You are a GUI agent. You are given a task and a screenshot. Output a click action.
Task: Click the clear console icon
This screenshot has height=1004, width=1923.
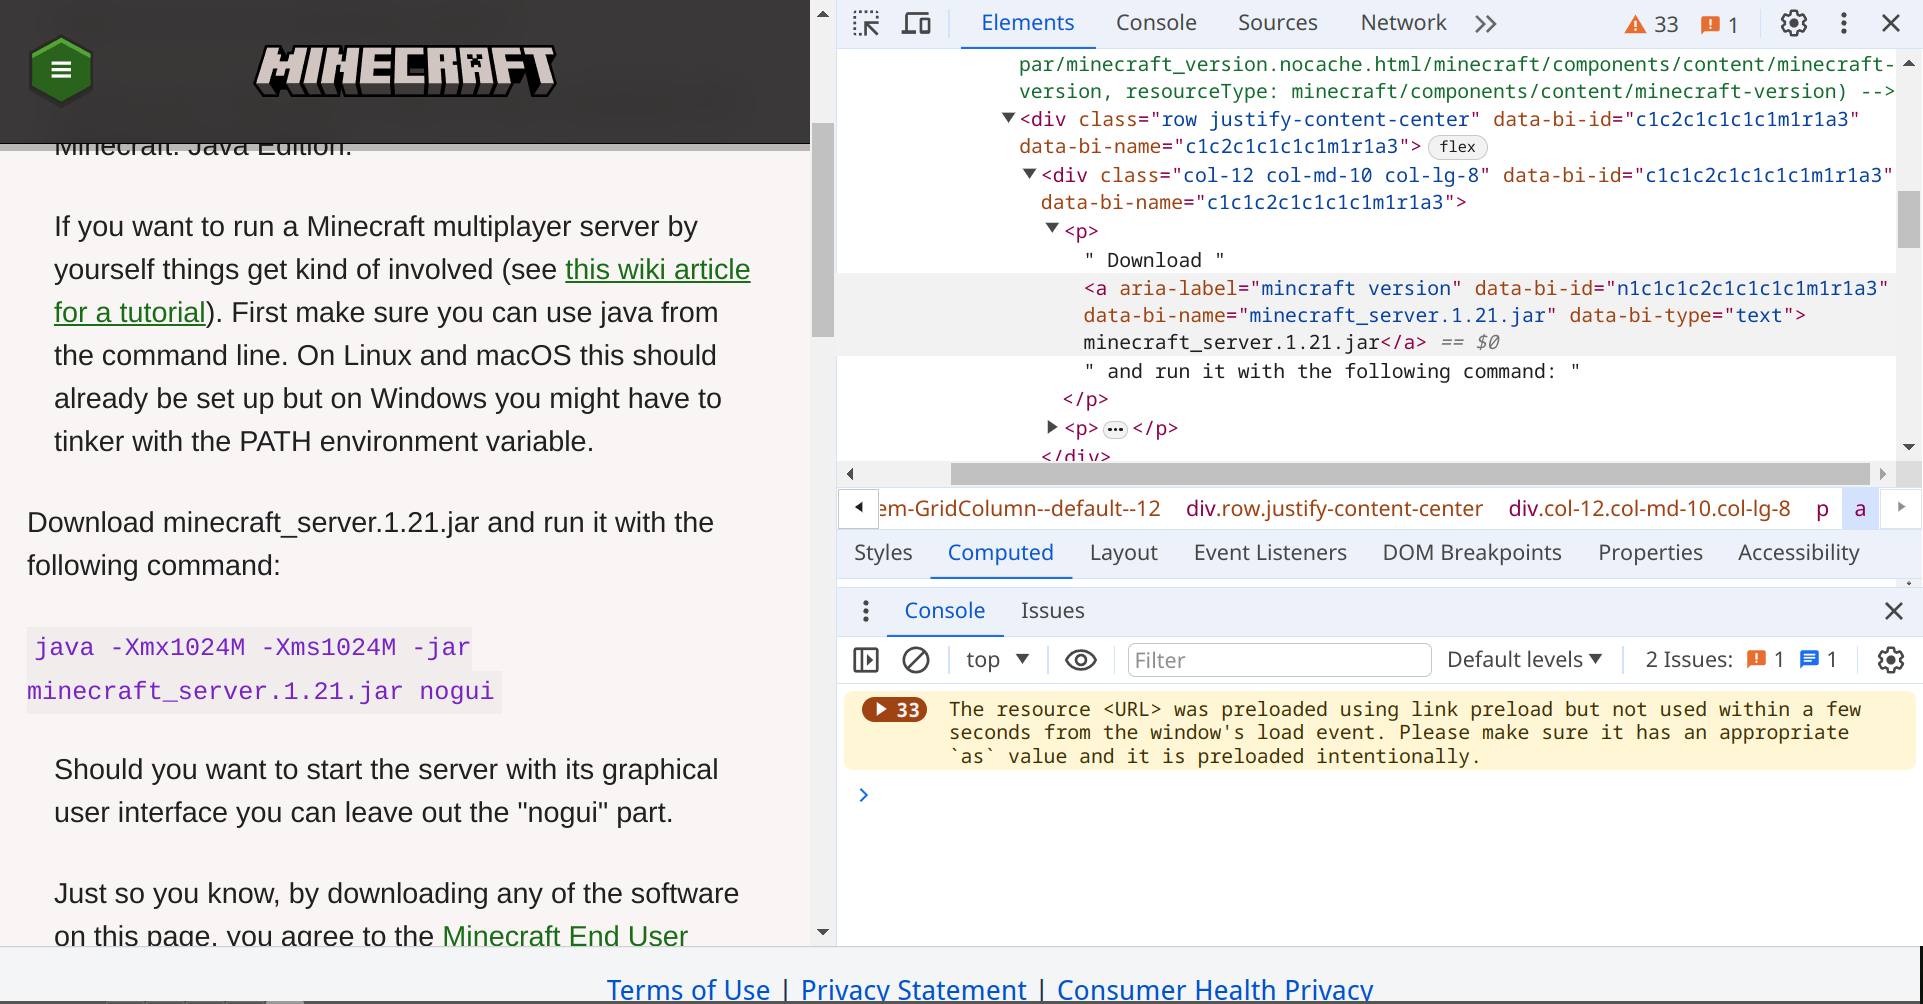pyautogui.click(x=915, y=660)
